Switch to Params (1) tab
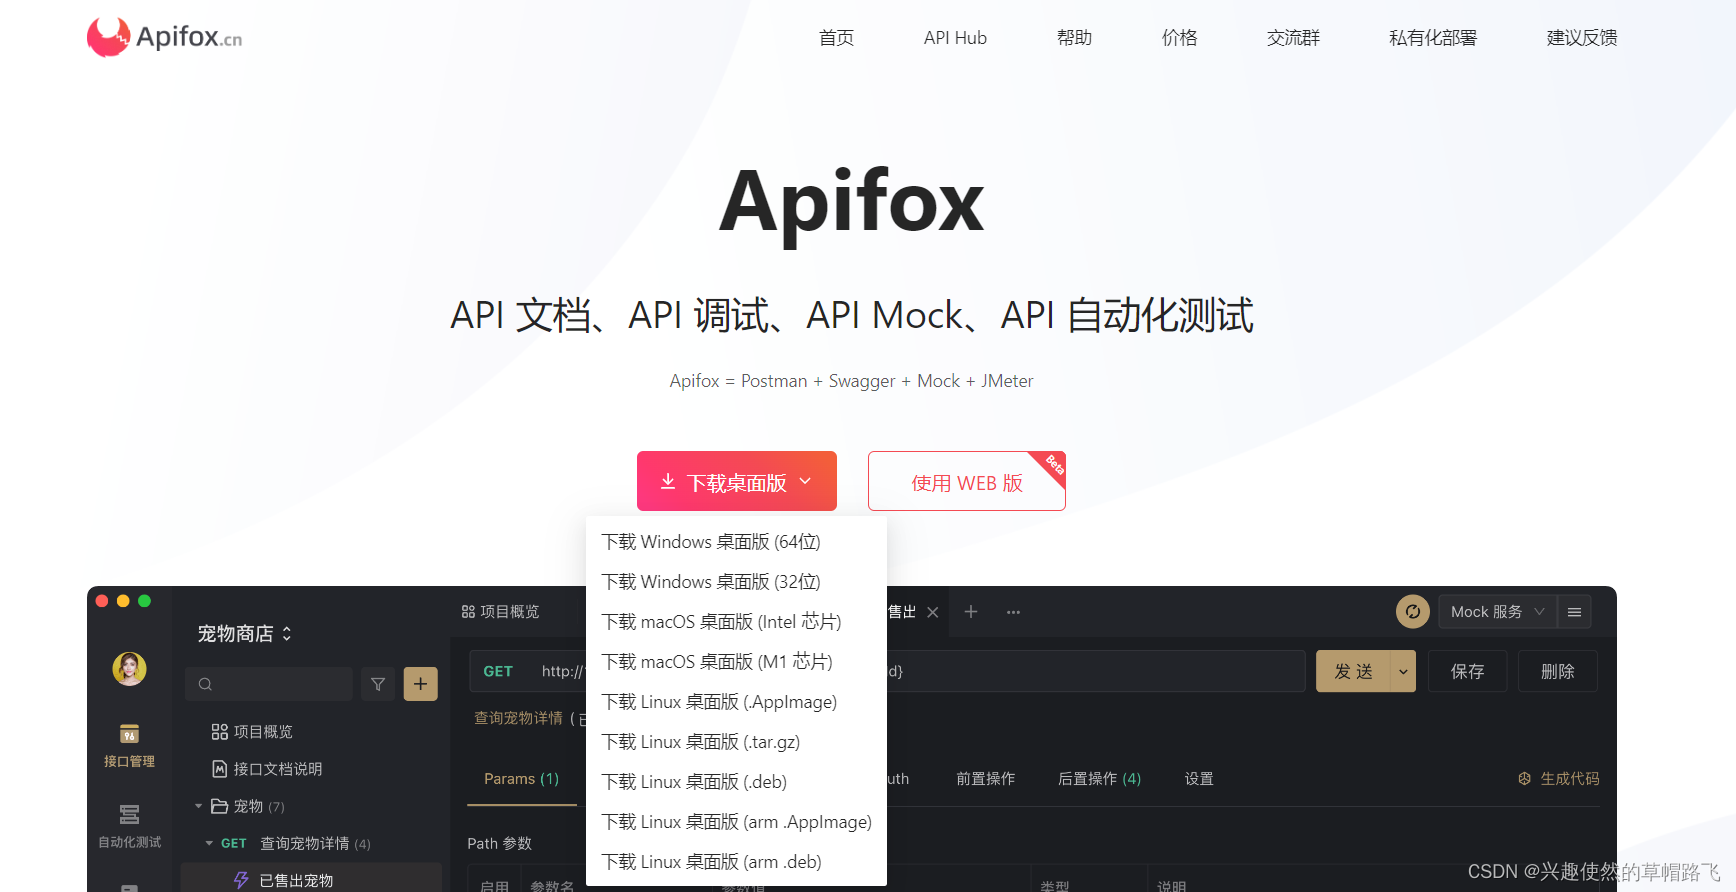 click(521, 779)
